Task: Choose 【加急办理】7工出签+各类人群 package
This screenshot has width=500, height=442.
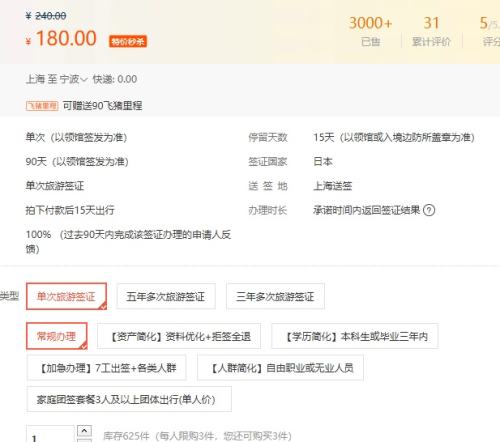Action: coord(107,368)
